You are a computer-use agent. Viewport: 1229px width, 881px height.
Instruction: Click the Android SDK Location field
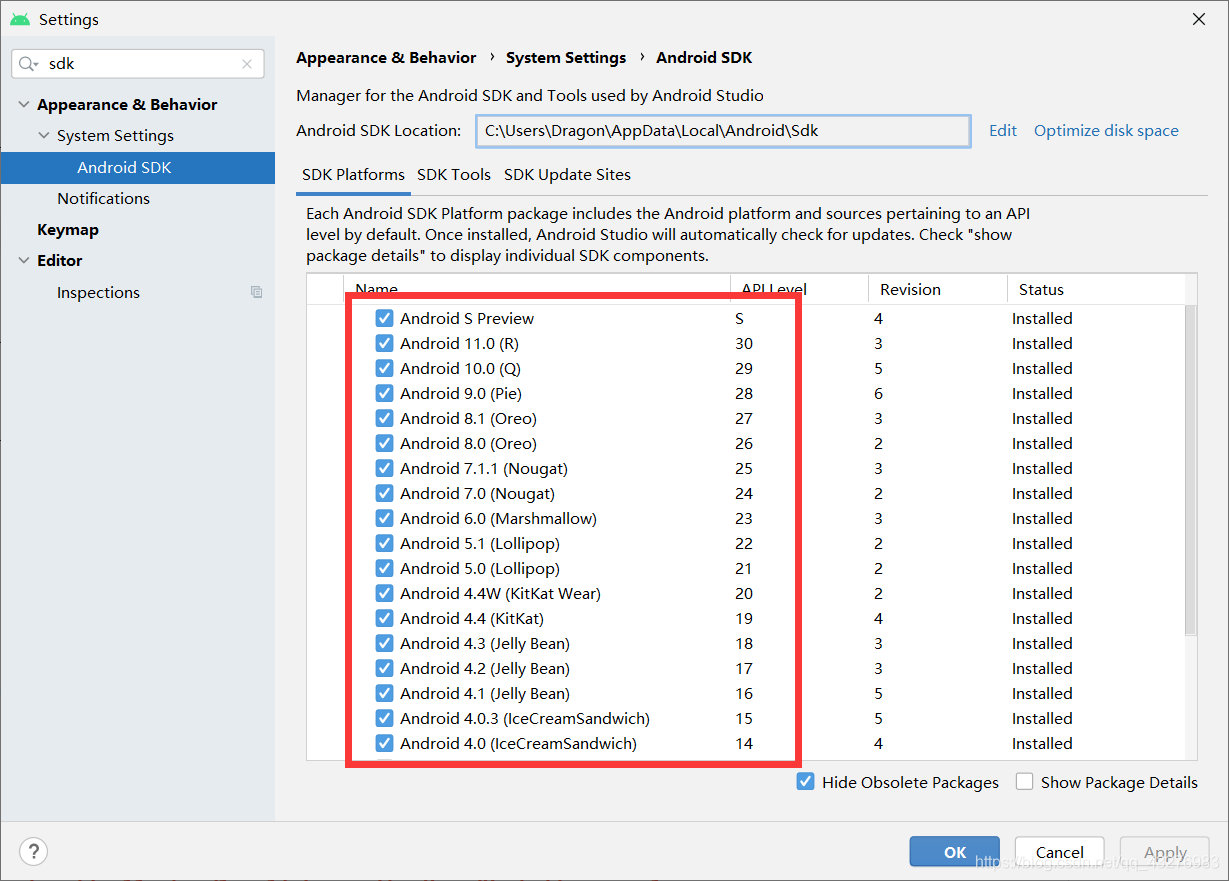click(x=722, y=130)
